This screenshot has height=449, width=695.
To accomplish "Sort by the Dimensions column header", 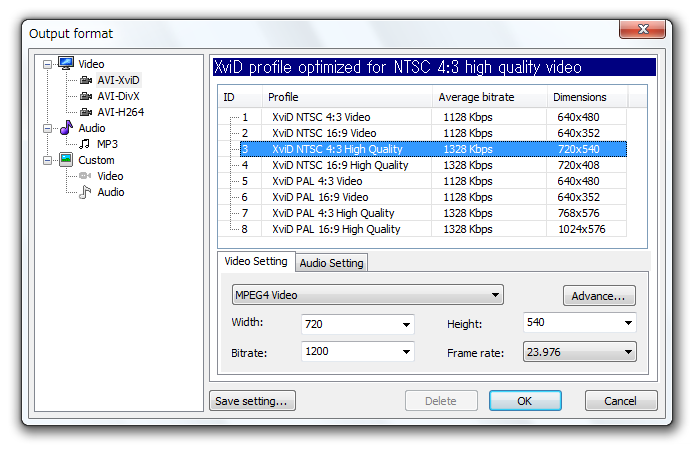I will [587, 97].
